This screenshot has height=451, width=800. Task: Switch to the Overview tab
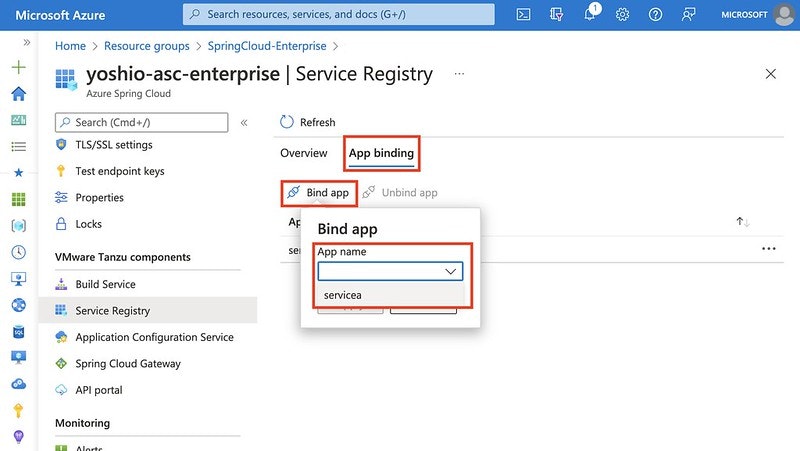click(304, 153)
